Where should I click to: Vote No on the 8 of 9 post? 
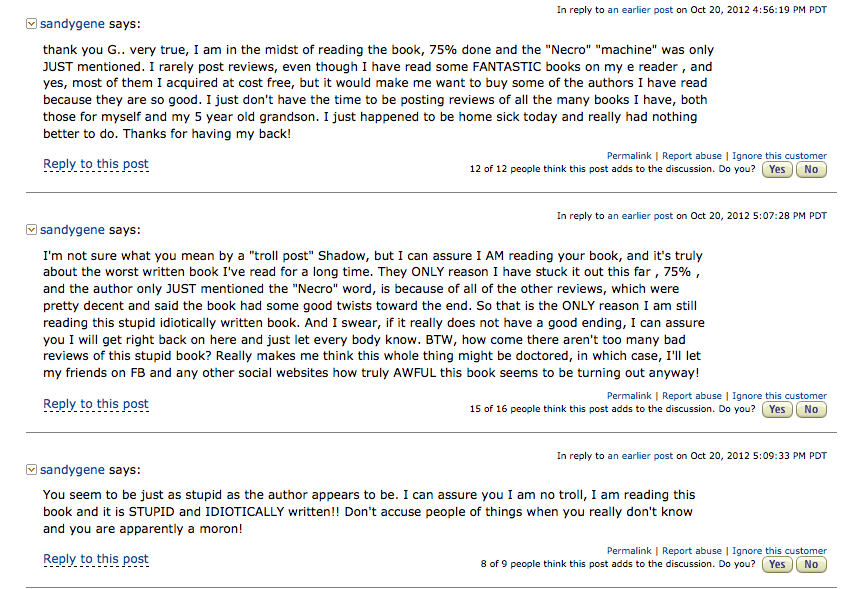[811, 565]
